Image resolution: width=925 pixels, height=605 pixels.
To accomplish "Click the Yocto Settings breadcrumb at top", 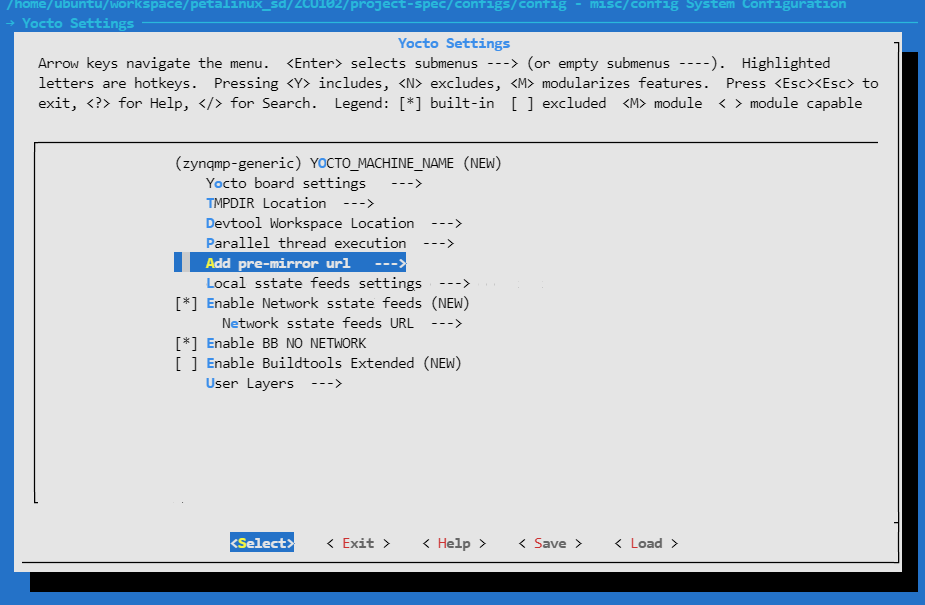I will 78,24.
